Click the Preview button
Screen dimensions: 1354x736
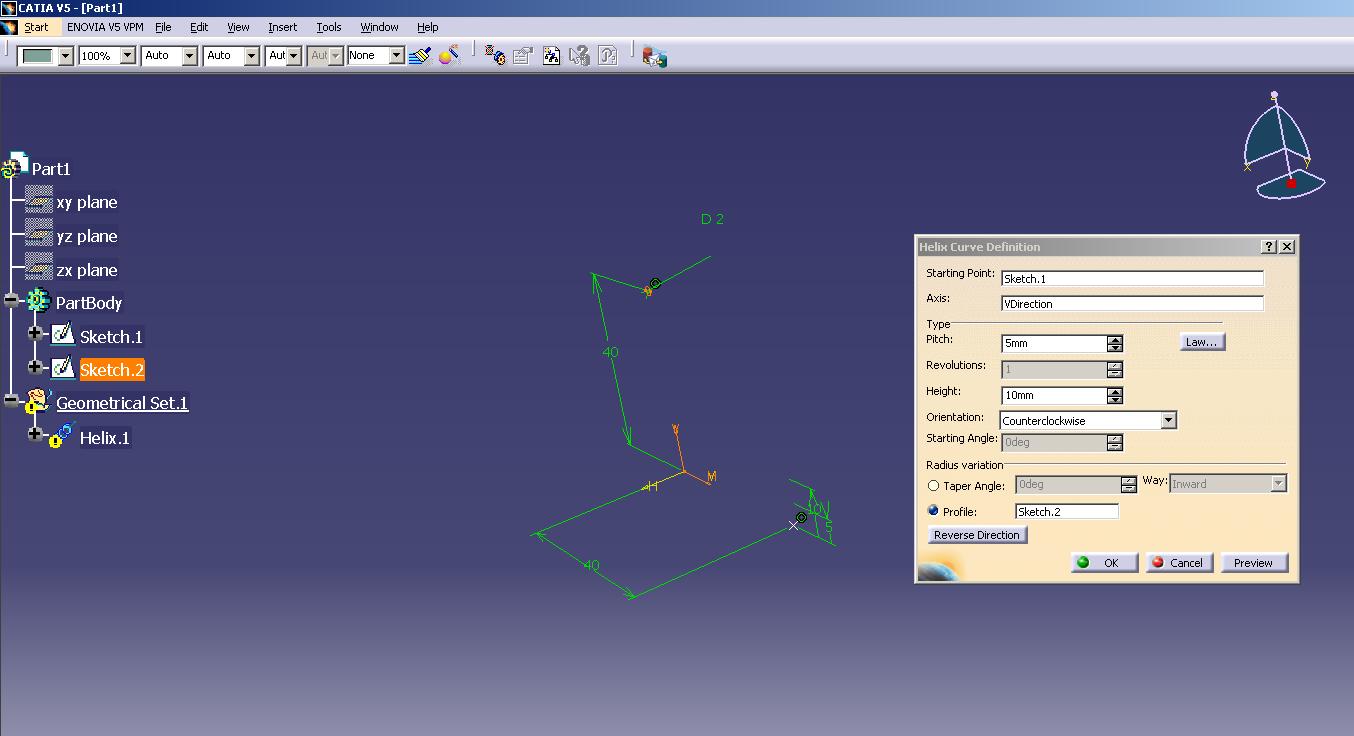point(1254,562)
